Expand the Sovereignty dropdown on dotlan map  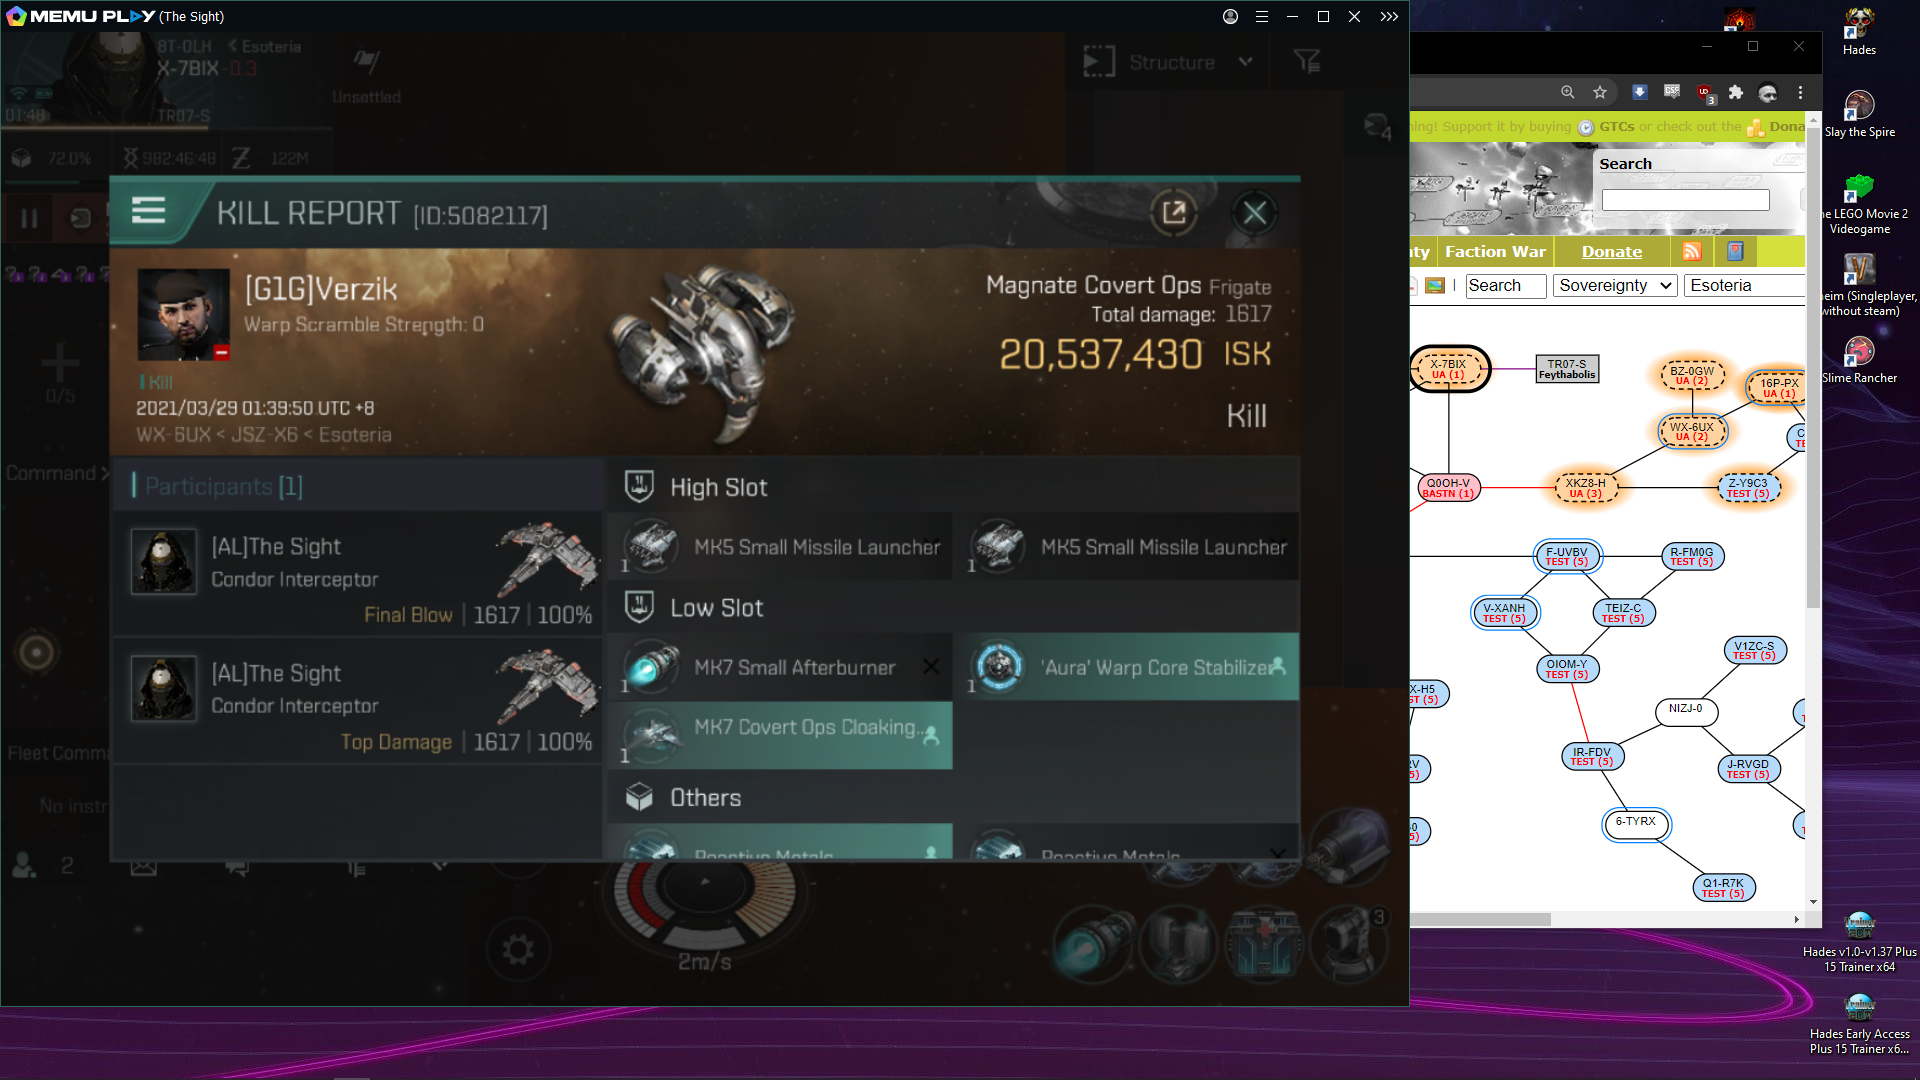(x=1614, y=285)
